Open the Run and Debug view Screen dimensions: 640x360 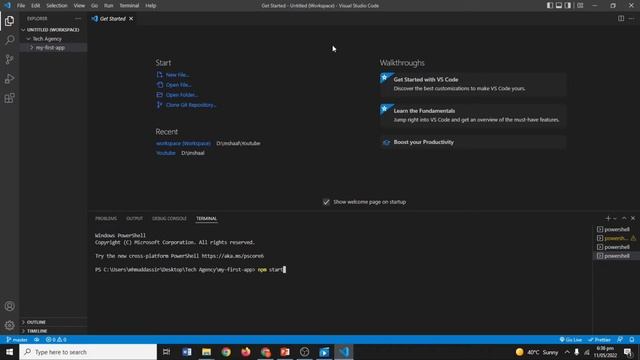click(9, 78)
